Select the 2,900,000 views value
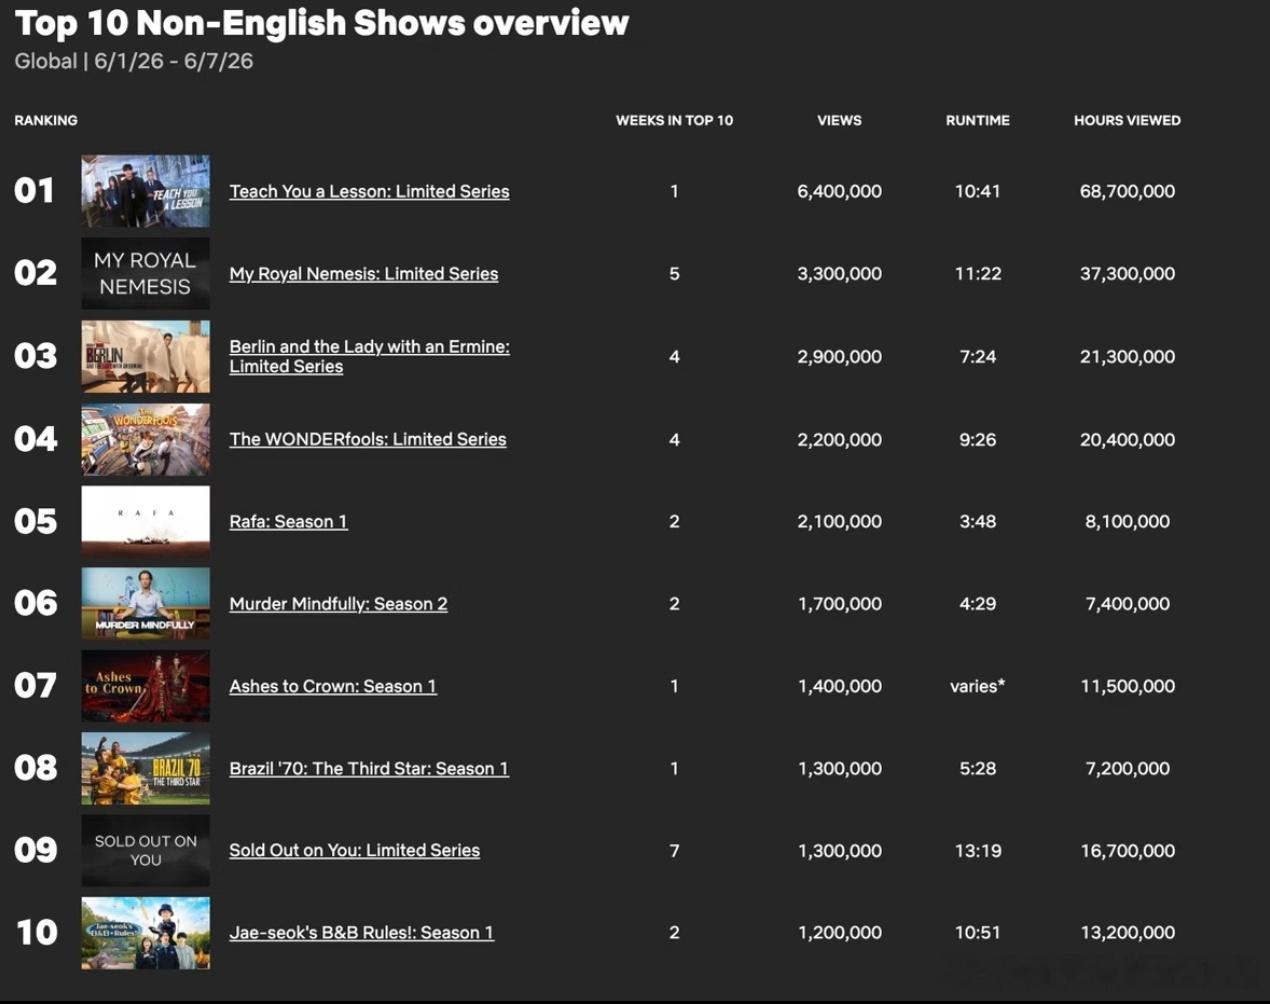Viewport: 1270px width, 1004px height. [839, 356]
